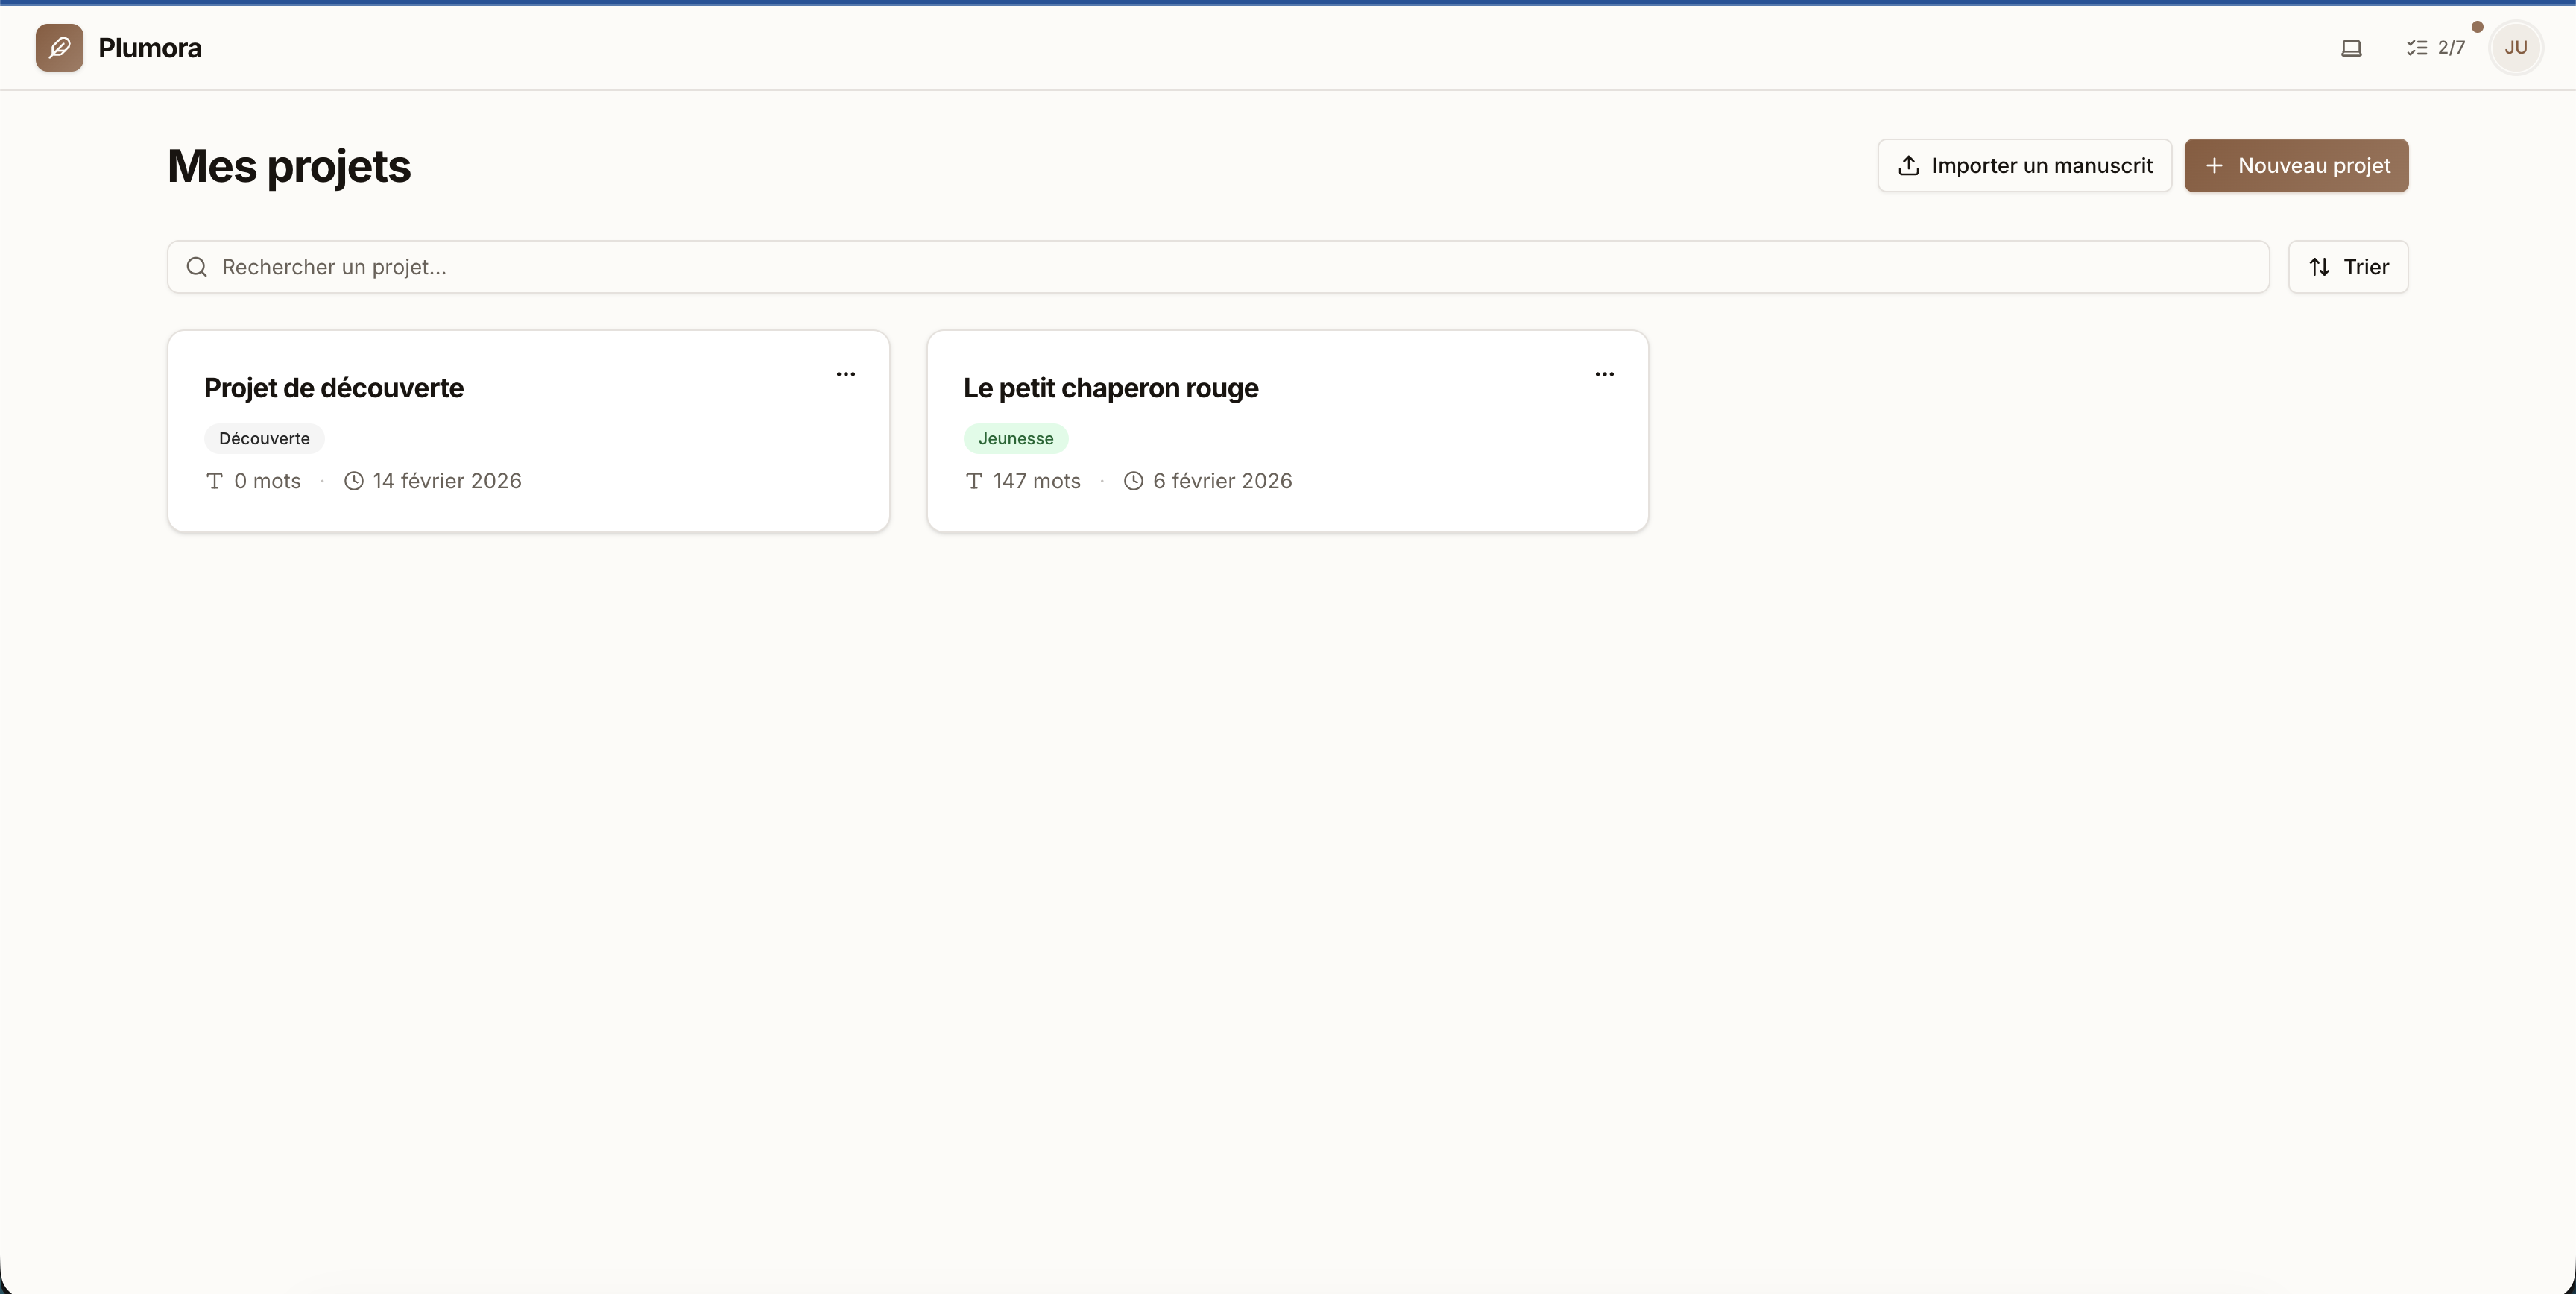Screen dimensions: 2576x1294
Task: Open Le petit chaperon rouge project title
Action: [x=1110, y=388]
